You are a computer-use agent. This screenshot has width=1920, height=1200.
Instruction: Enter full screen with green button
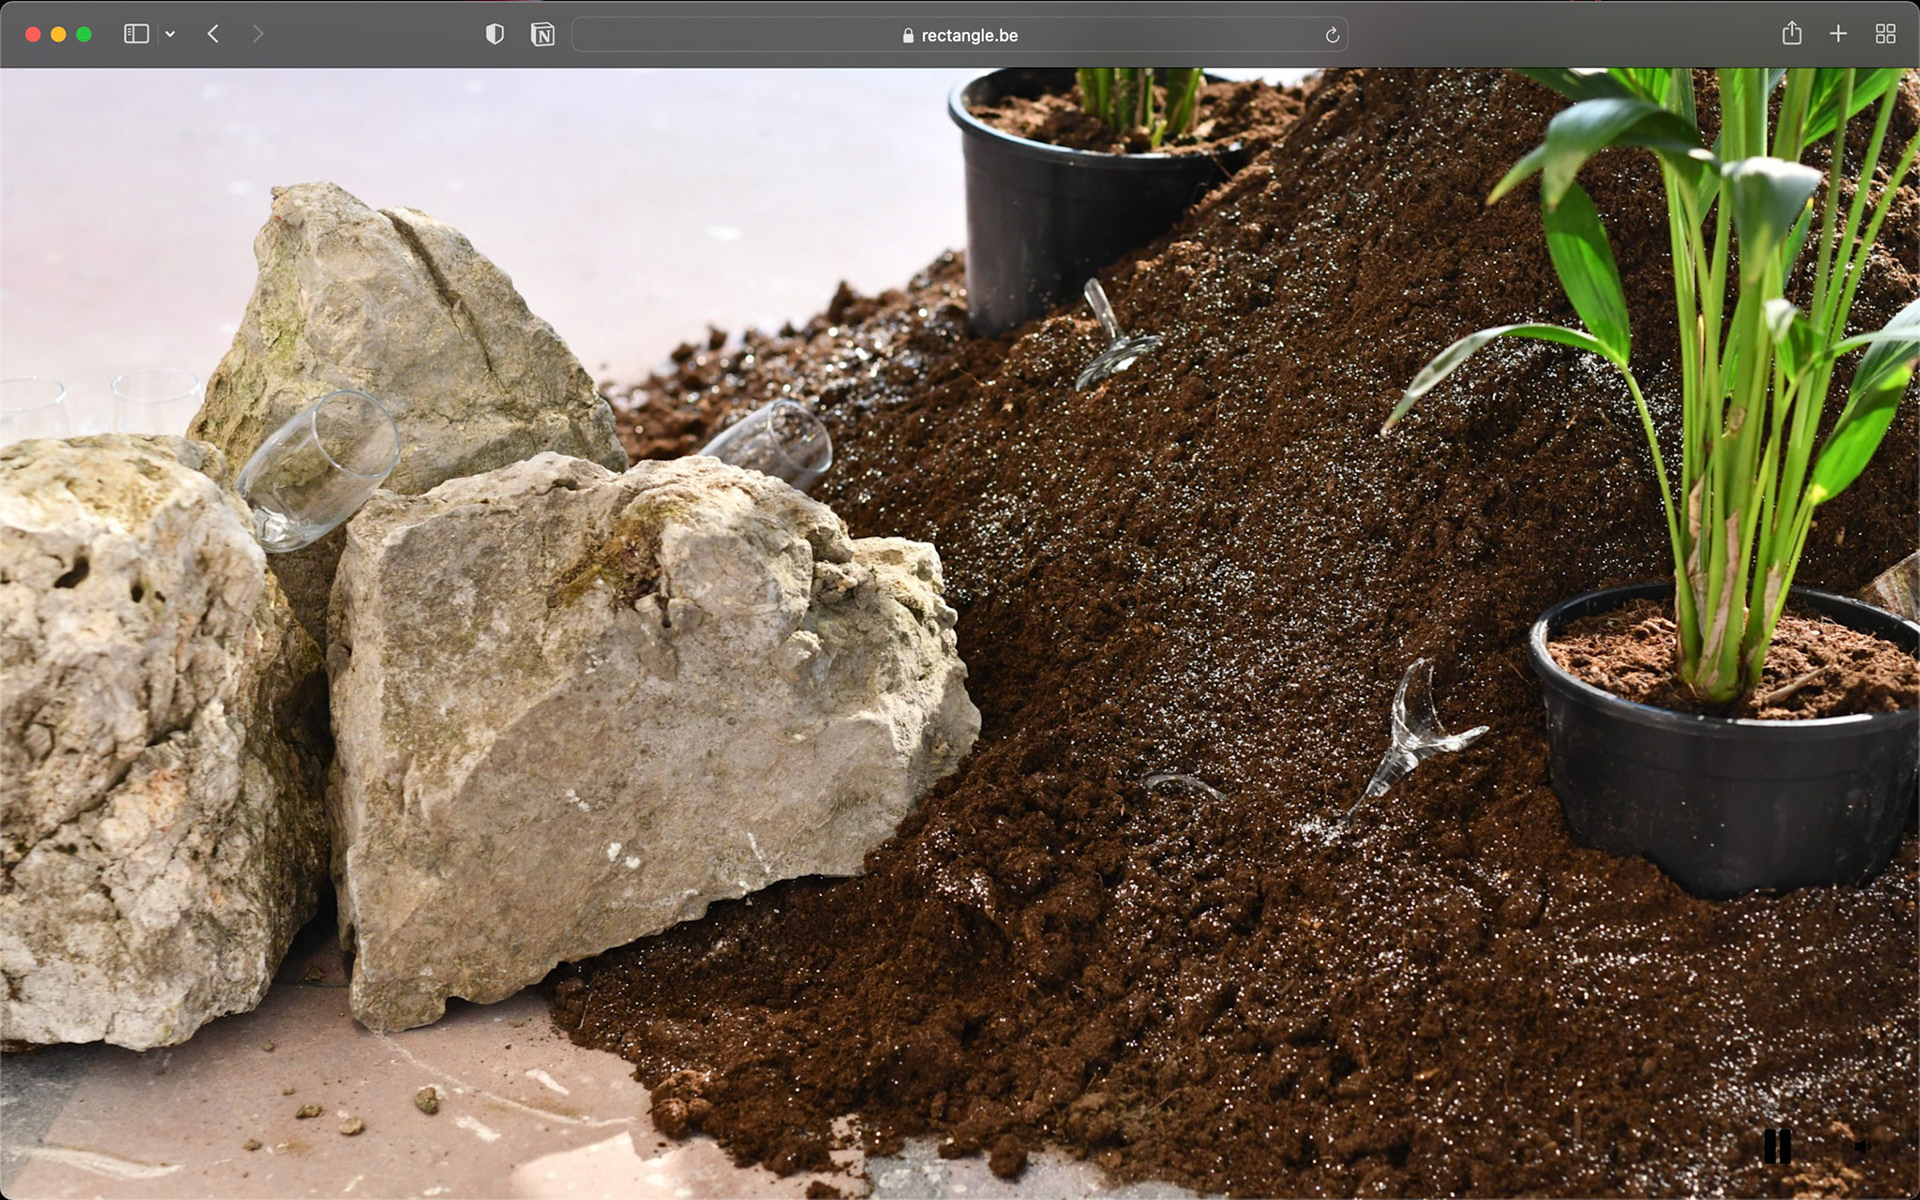coord(84,34)
